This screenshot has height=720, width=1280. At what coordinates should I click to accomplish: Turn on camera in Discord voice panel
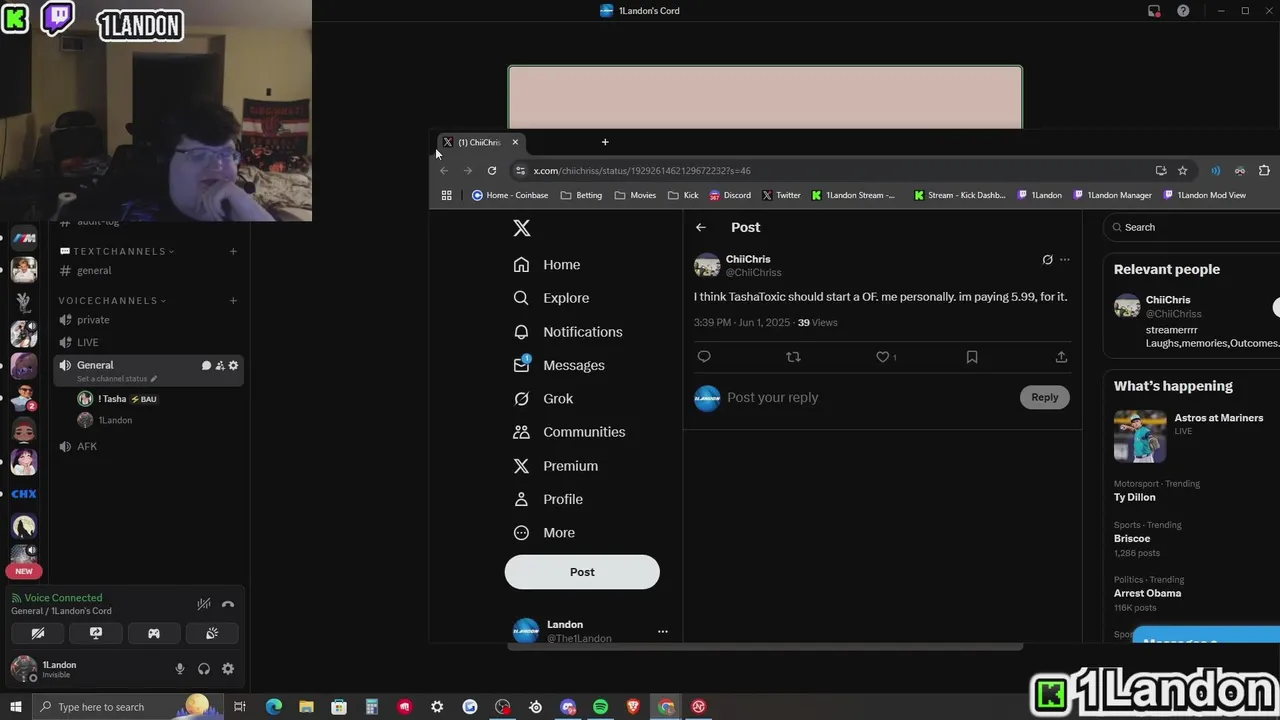(x=38, y=633)
